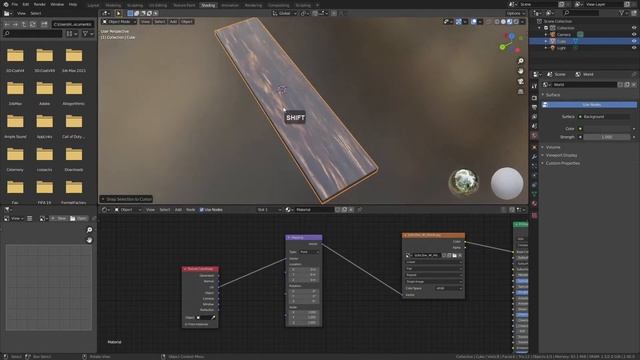
Task: Open node editor Object type dropdown
Action: (x=128, y=210)
